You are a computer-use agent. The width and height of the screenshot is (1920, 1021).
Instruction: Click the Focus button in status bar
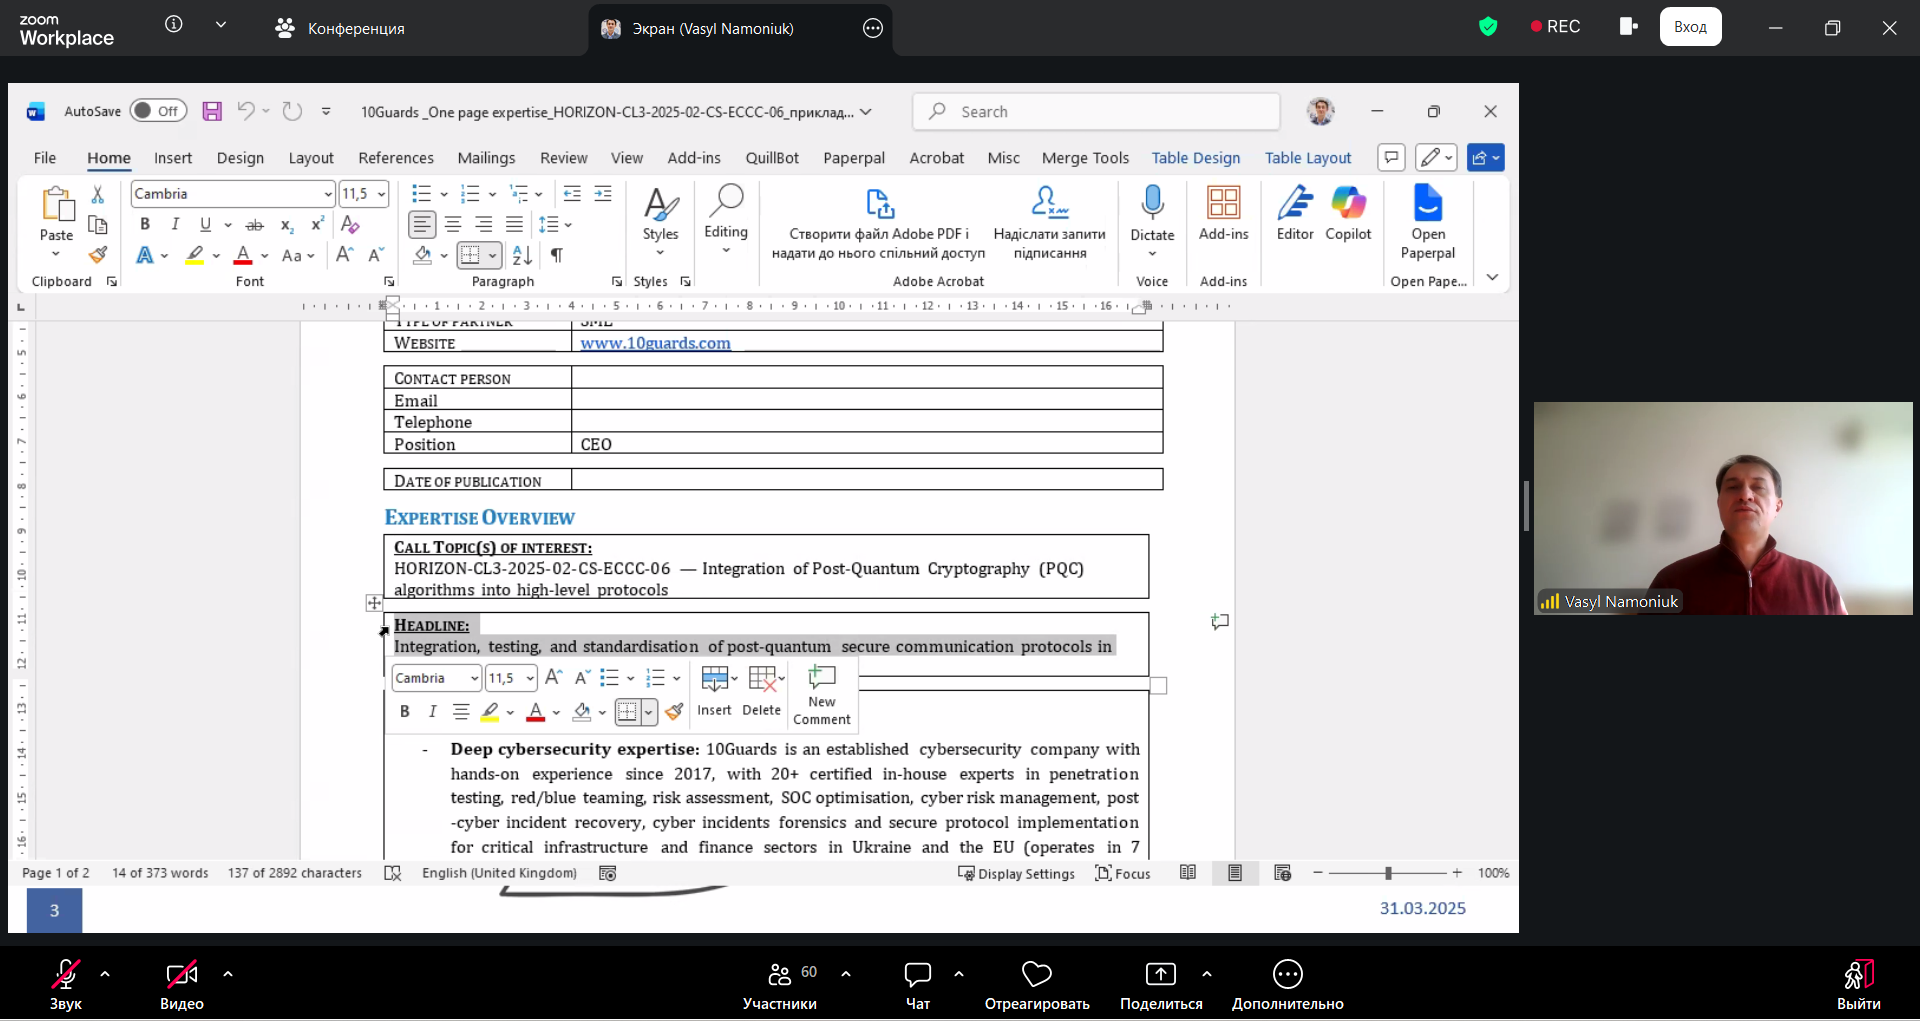point(1123,873)
